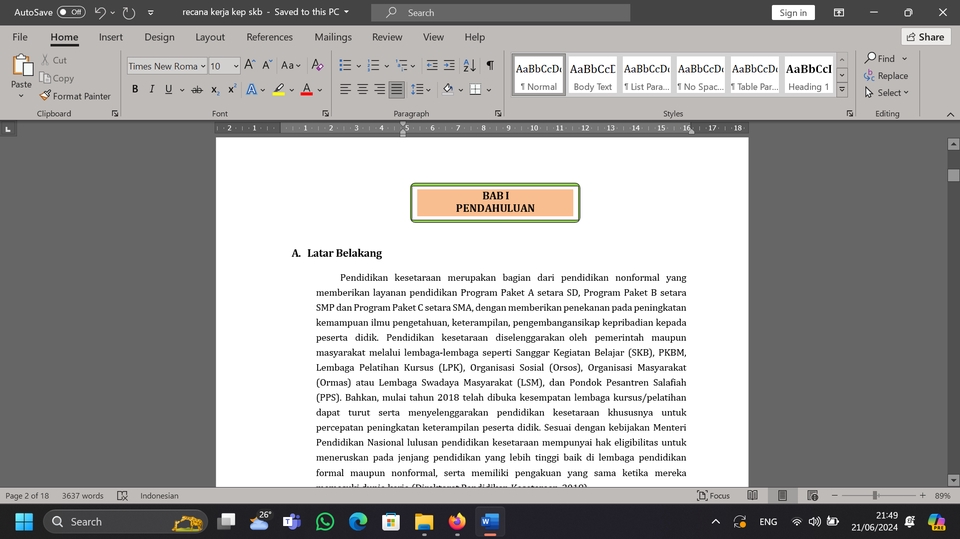The image size is (960, 539).
Task: Click the Redo arrow
Action: pyautogui.click(x=129, y=12)
